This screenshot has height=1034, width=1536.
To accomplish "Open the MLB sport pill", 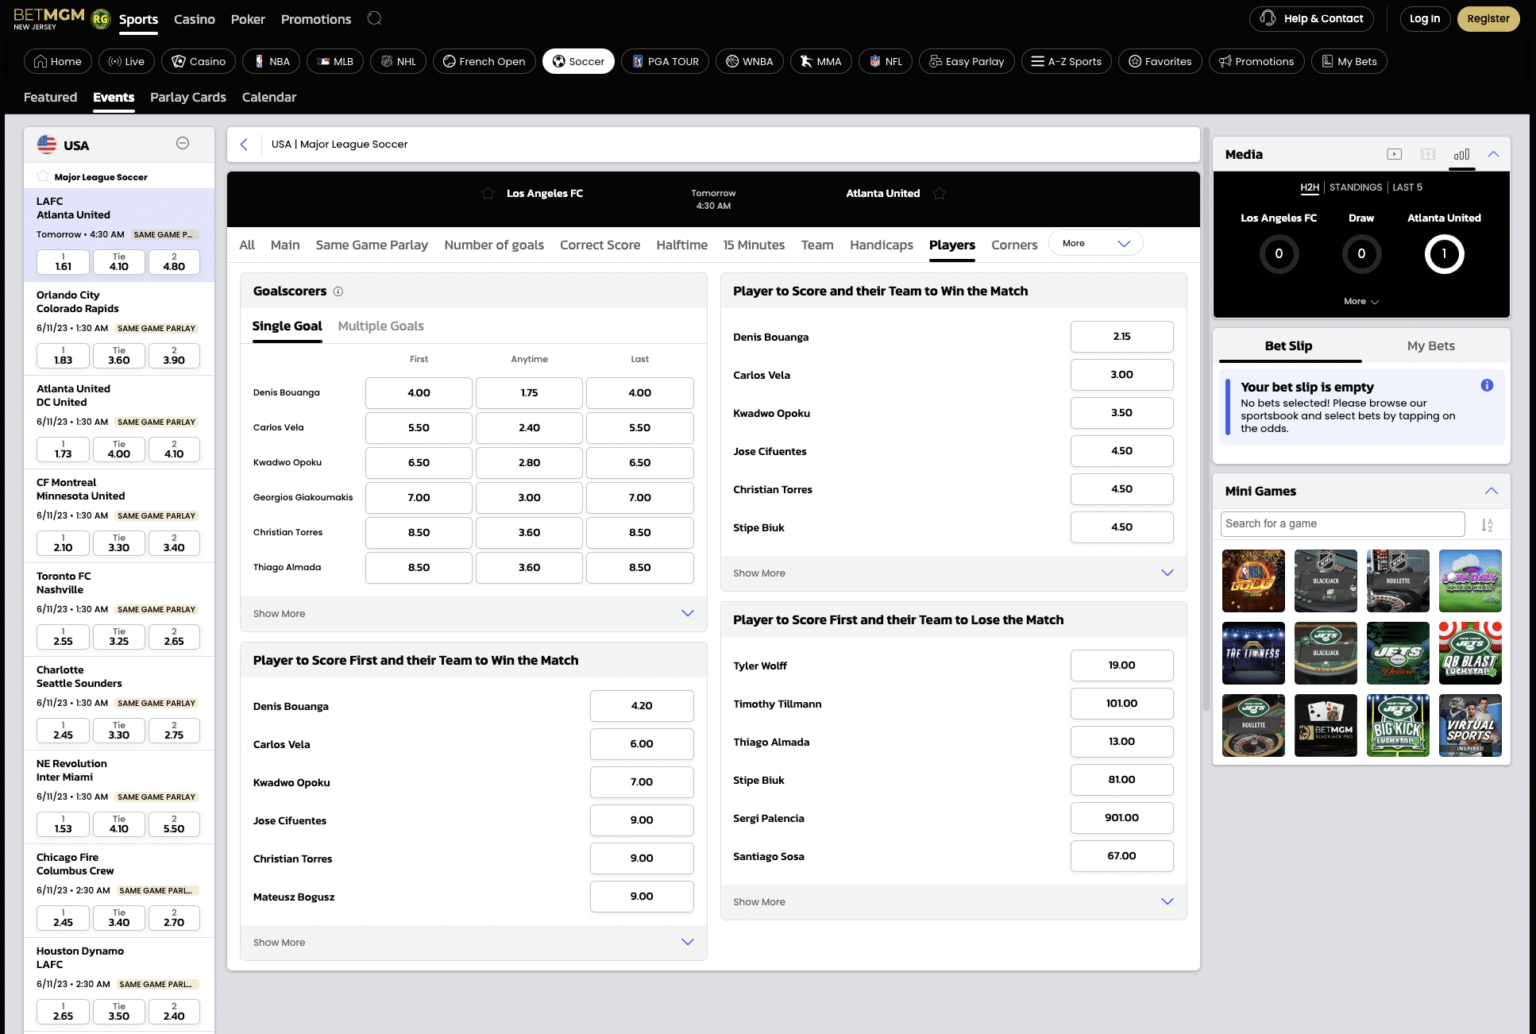I will click(x=335, y=61).
